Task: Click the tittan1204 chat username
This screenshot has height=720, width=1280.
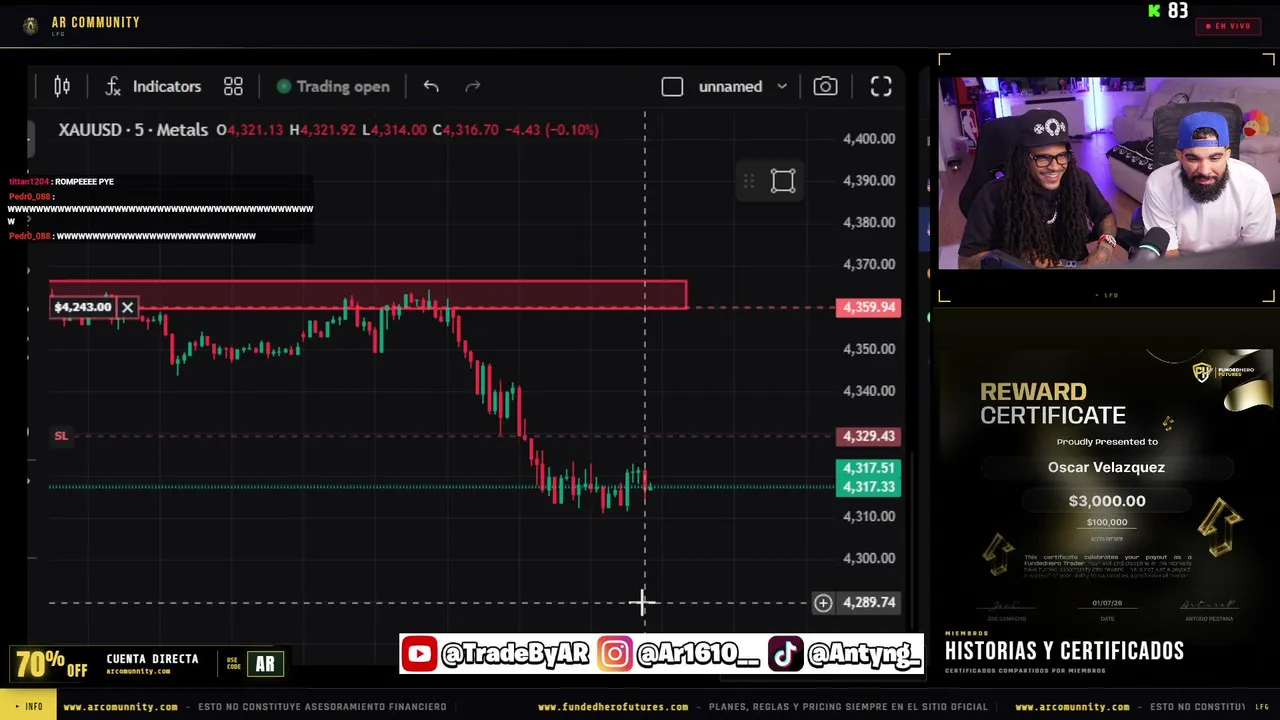Action: point(28,182)
